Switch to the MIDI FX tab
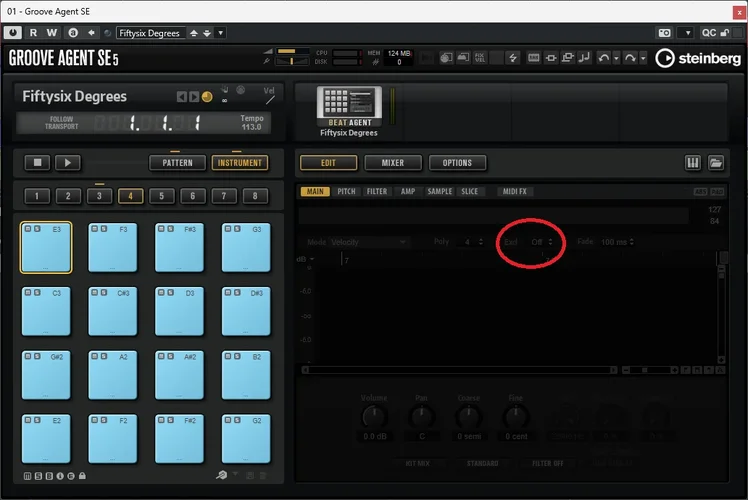 pos(515,191)
